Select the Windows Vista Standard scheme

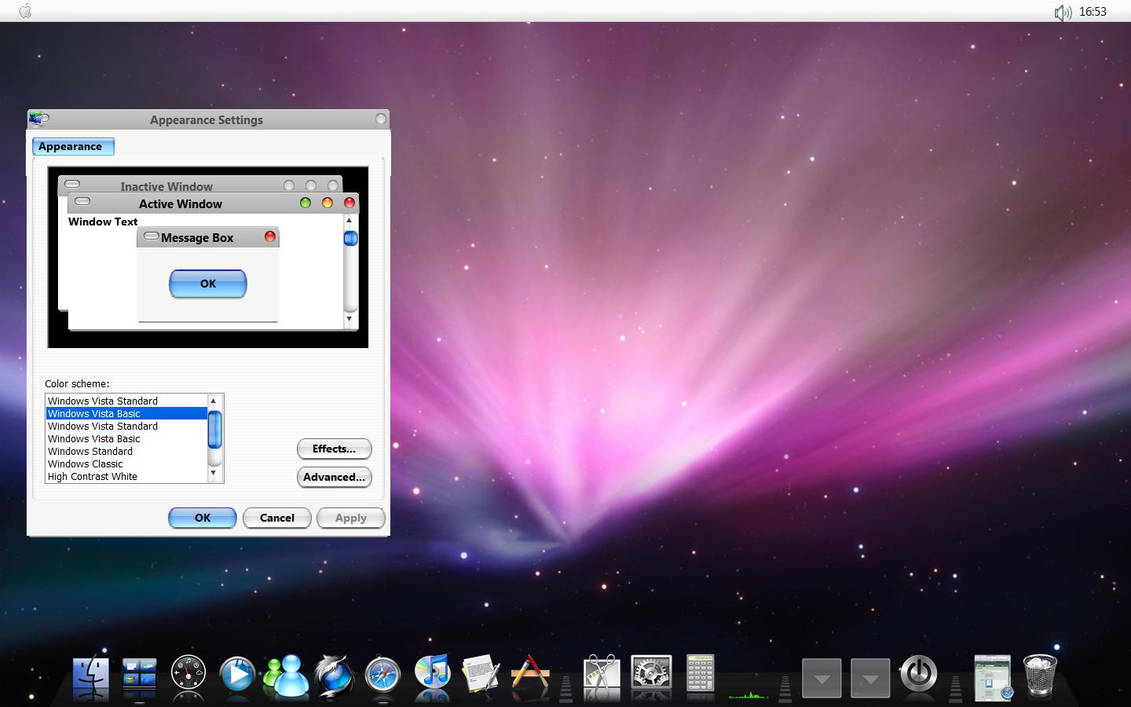(101, 400)
